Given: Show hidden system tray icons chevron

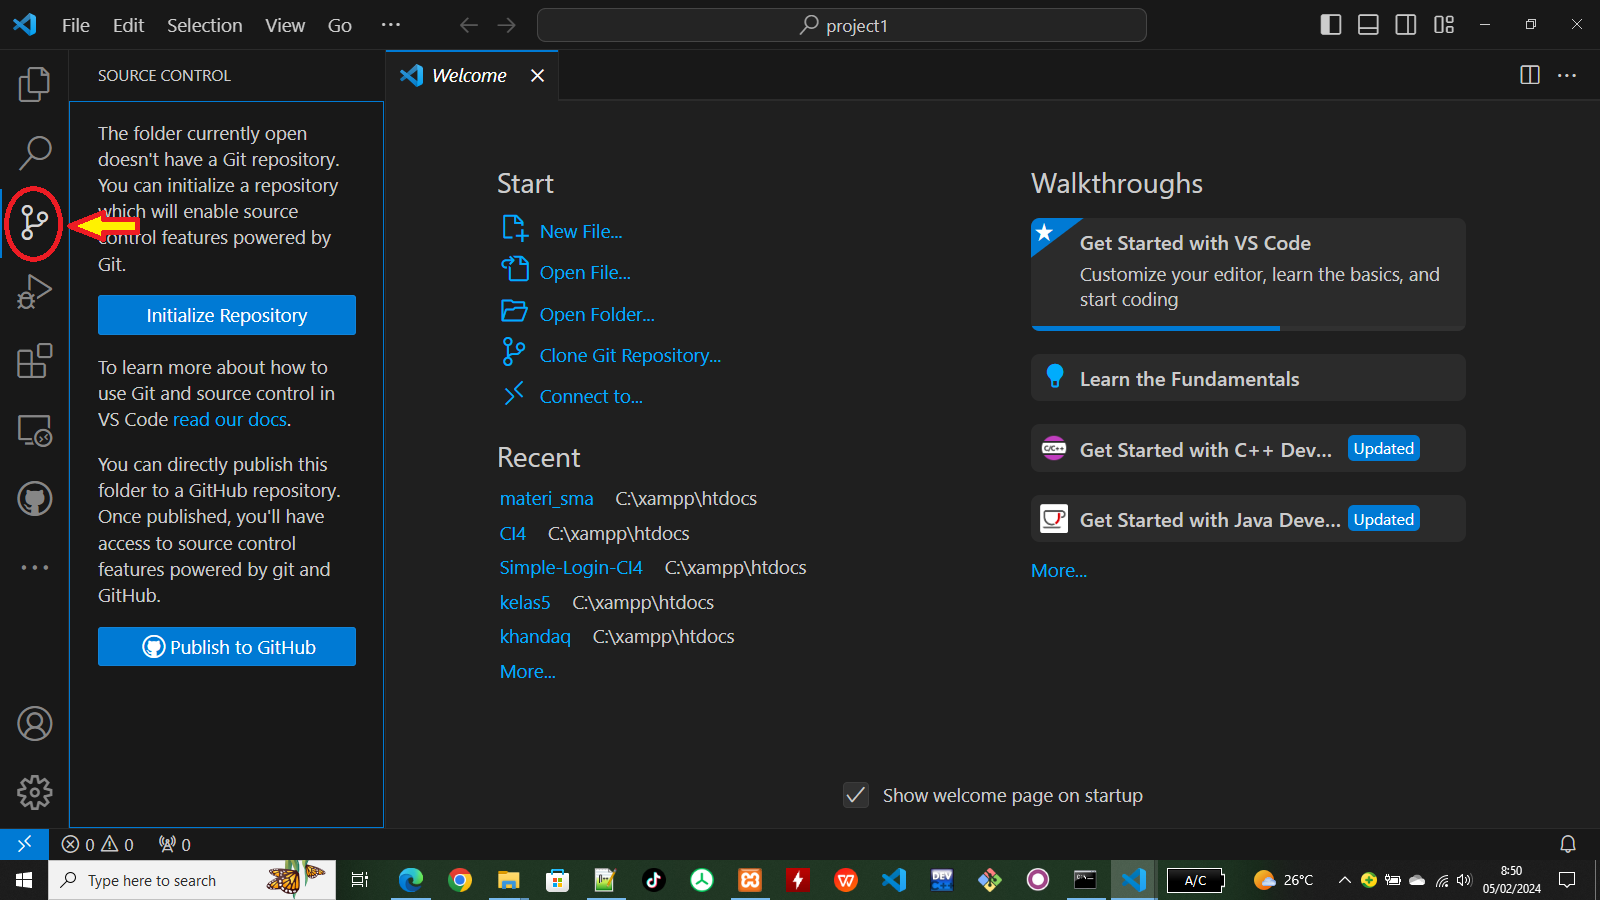Looking at the screenshot, I should pos(1345,880).
